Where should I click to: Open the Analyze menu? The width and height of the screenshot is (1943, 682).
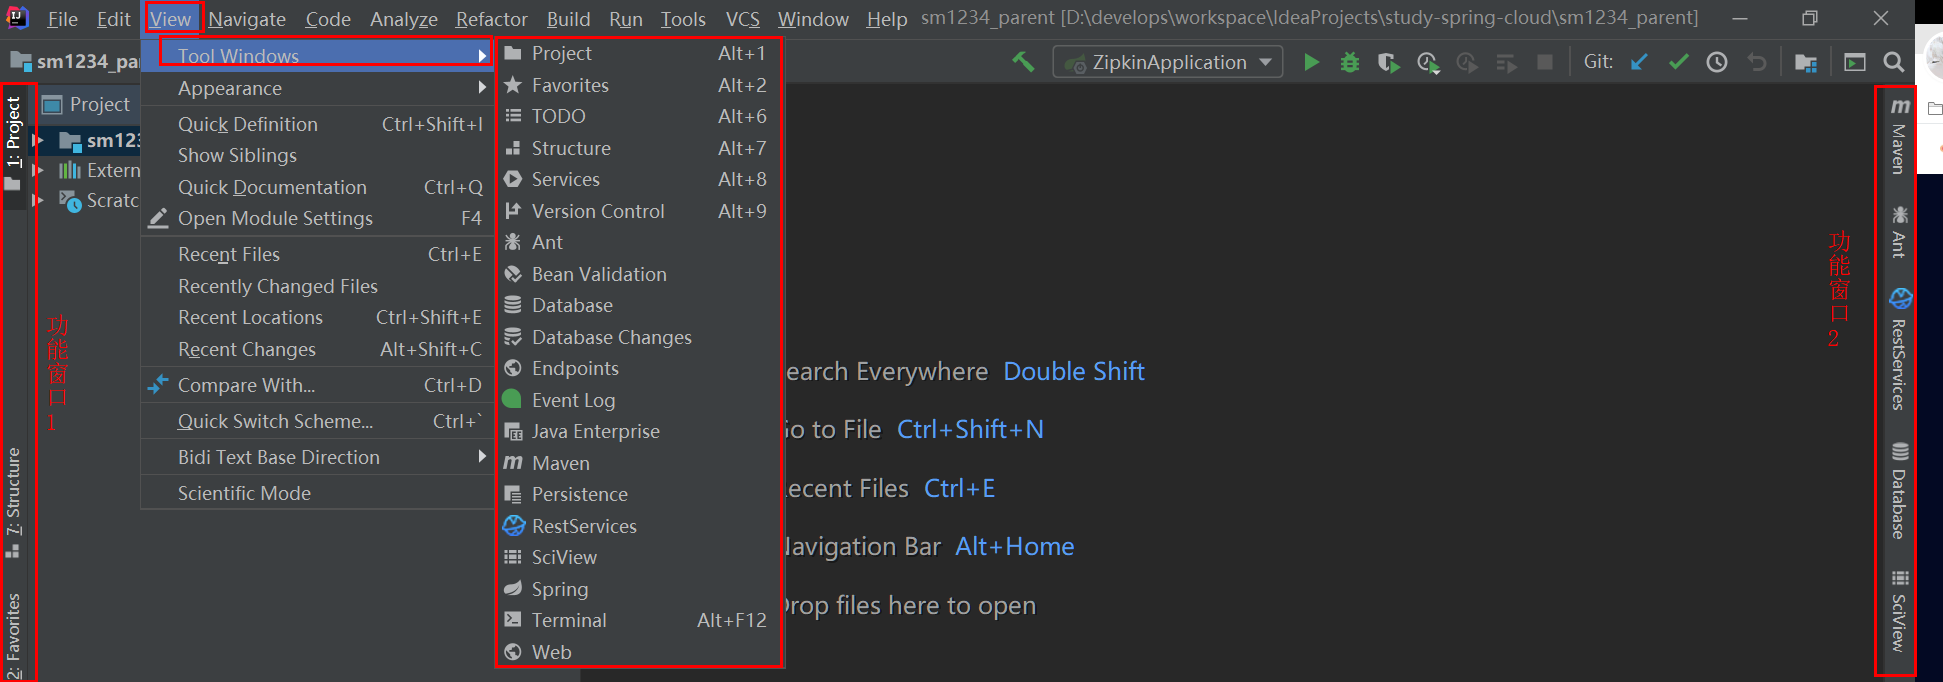(x=403, y=19)
